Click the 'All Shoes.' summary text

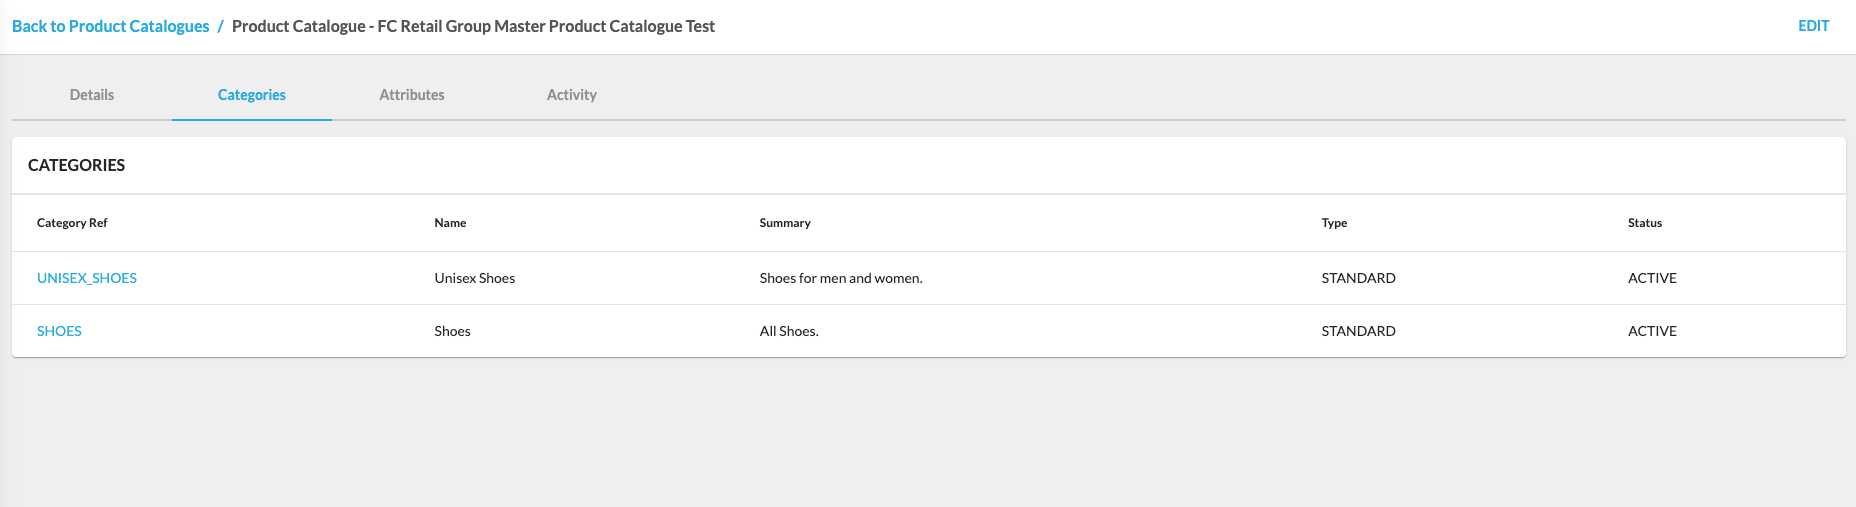tap(789, 331)
